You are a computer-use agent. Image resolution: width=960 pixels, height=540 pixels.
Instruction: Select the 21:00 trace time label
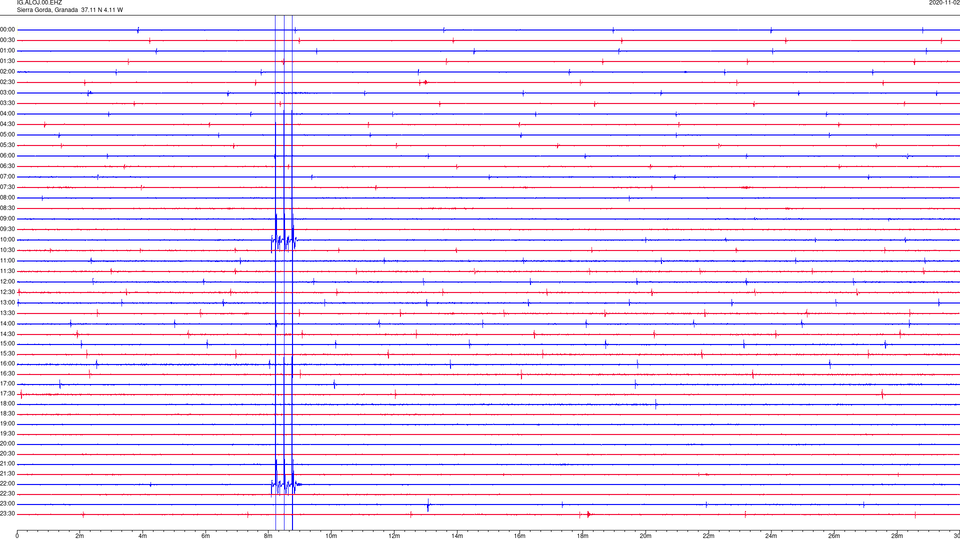click(x=8, y=464)
